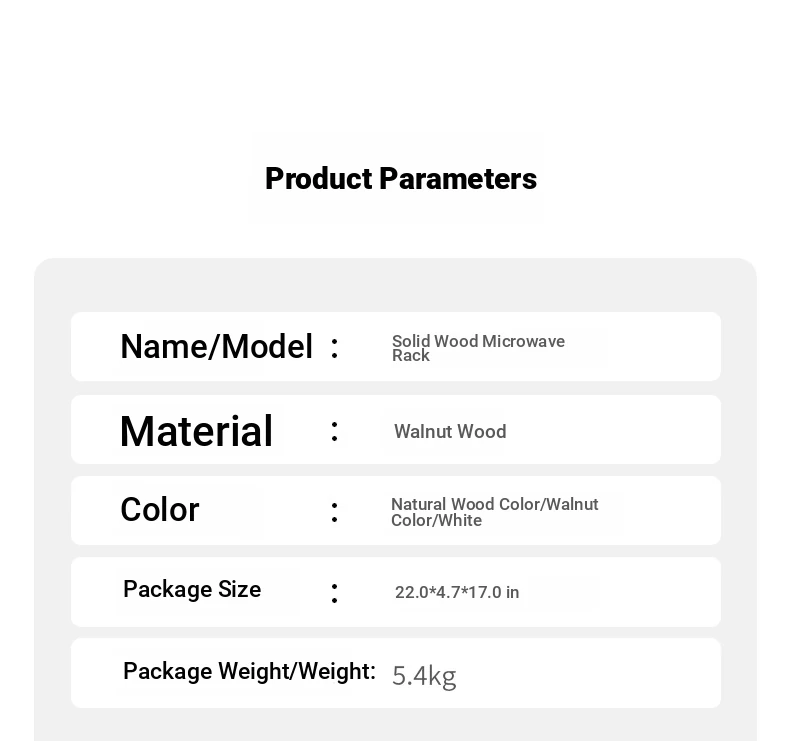Click the word Product in the title

coord(319,179)
